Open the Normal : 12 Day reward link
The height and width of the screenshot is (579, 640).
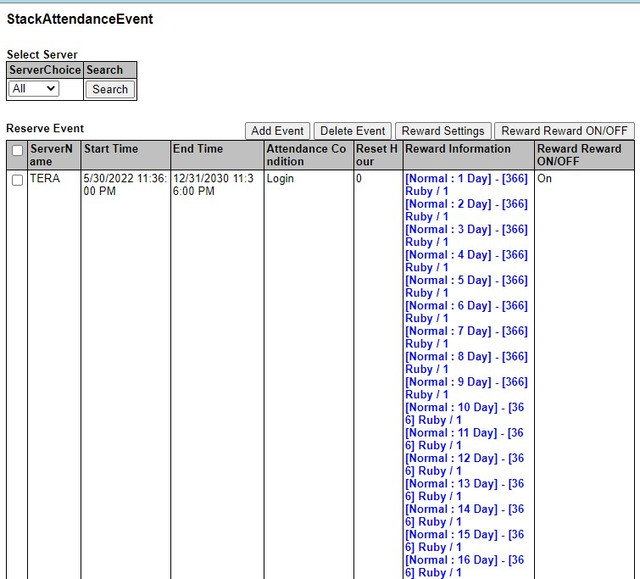pos(464,464)
